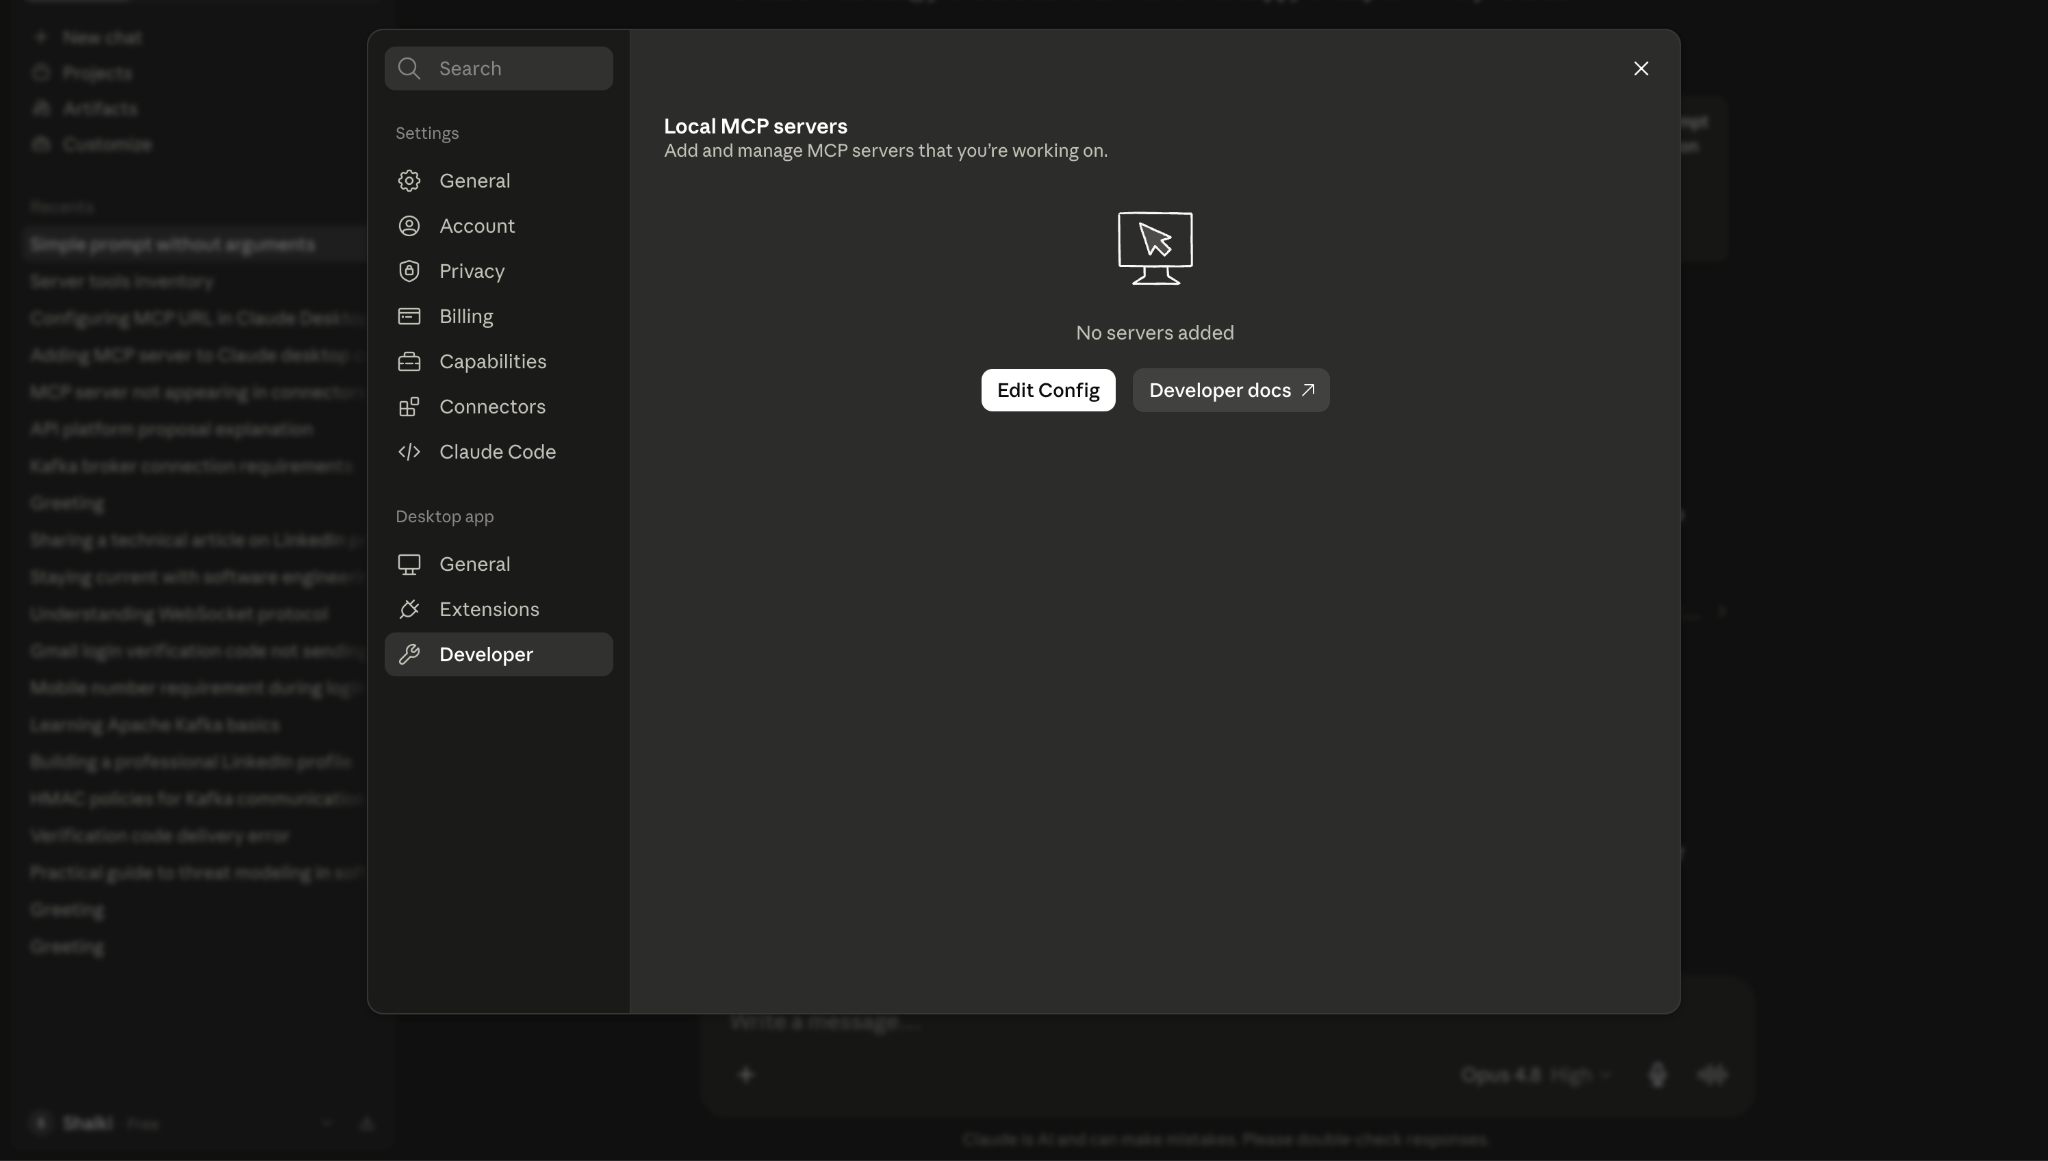Click the microphone icon in background composer
This screenshot has width=2048, height=1161.
point(1657,1075)
